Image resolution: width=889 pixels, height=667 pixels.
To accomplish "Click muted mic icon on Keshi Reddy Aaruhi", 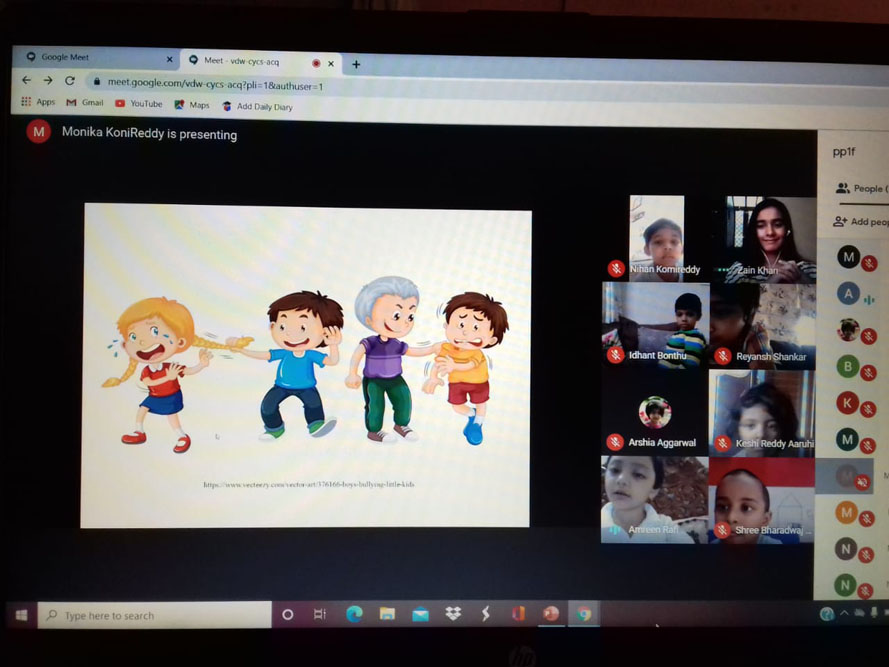I will pyautogui.click(x=722, y=444).
